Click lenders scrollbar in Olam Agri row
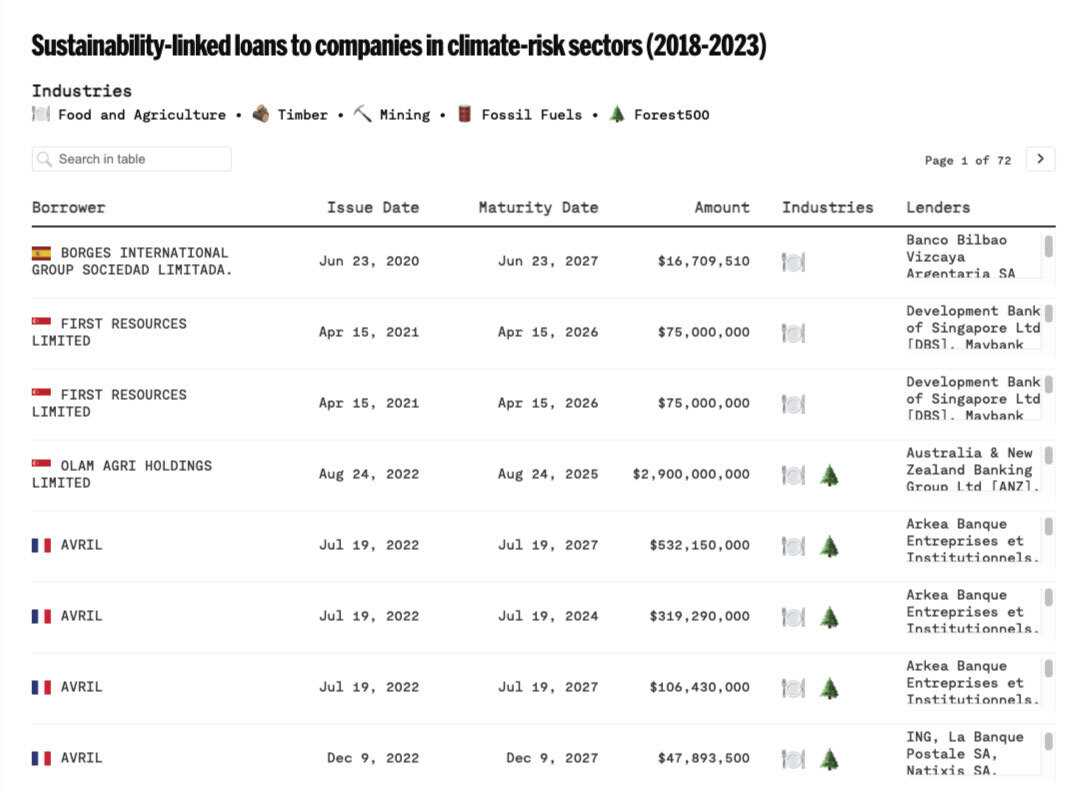 pyautogui.click(x=1048, y=456)
